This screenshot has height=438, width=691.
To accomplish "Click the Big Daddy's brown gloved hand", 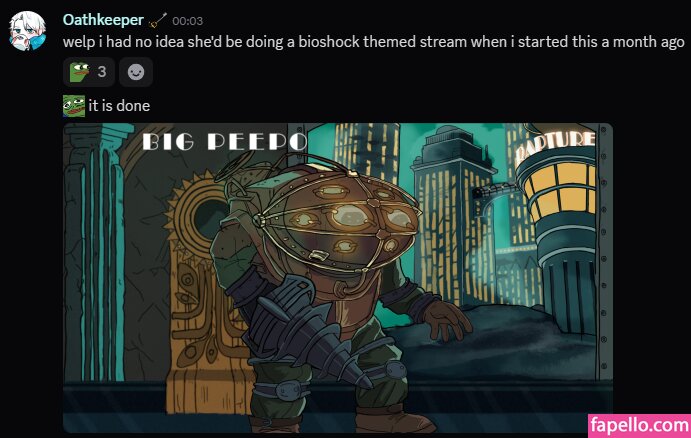I will point(445,319).
